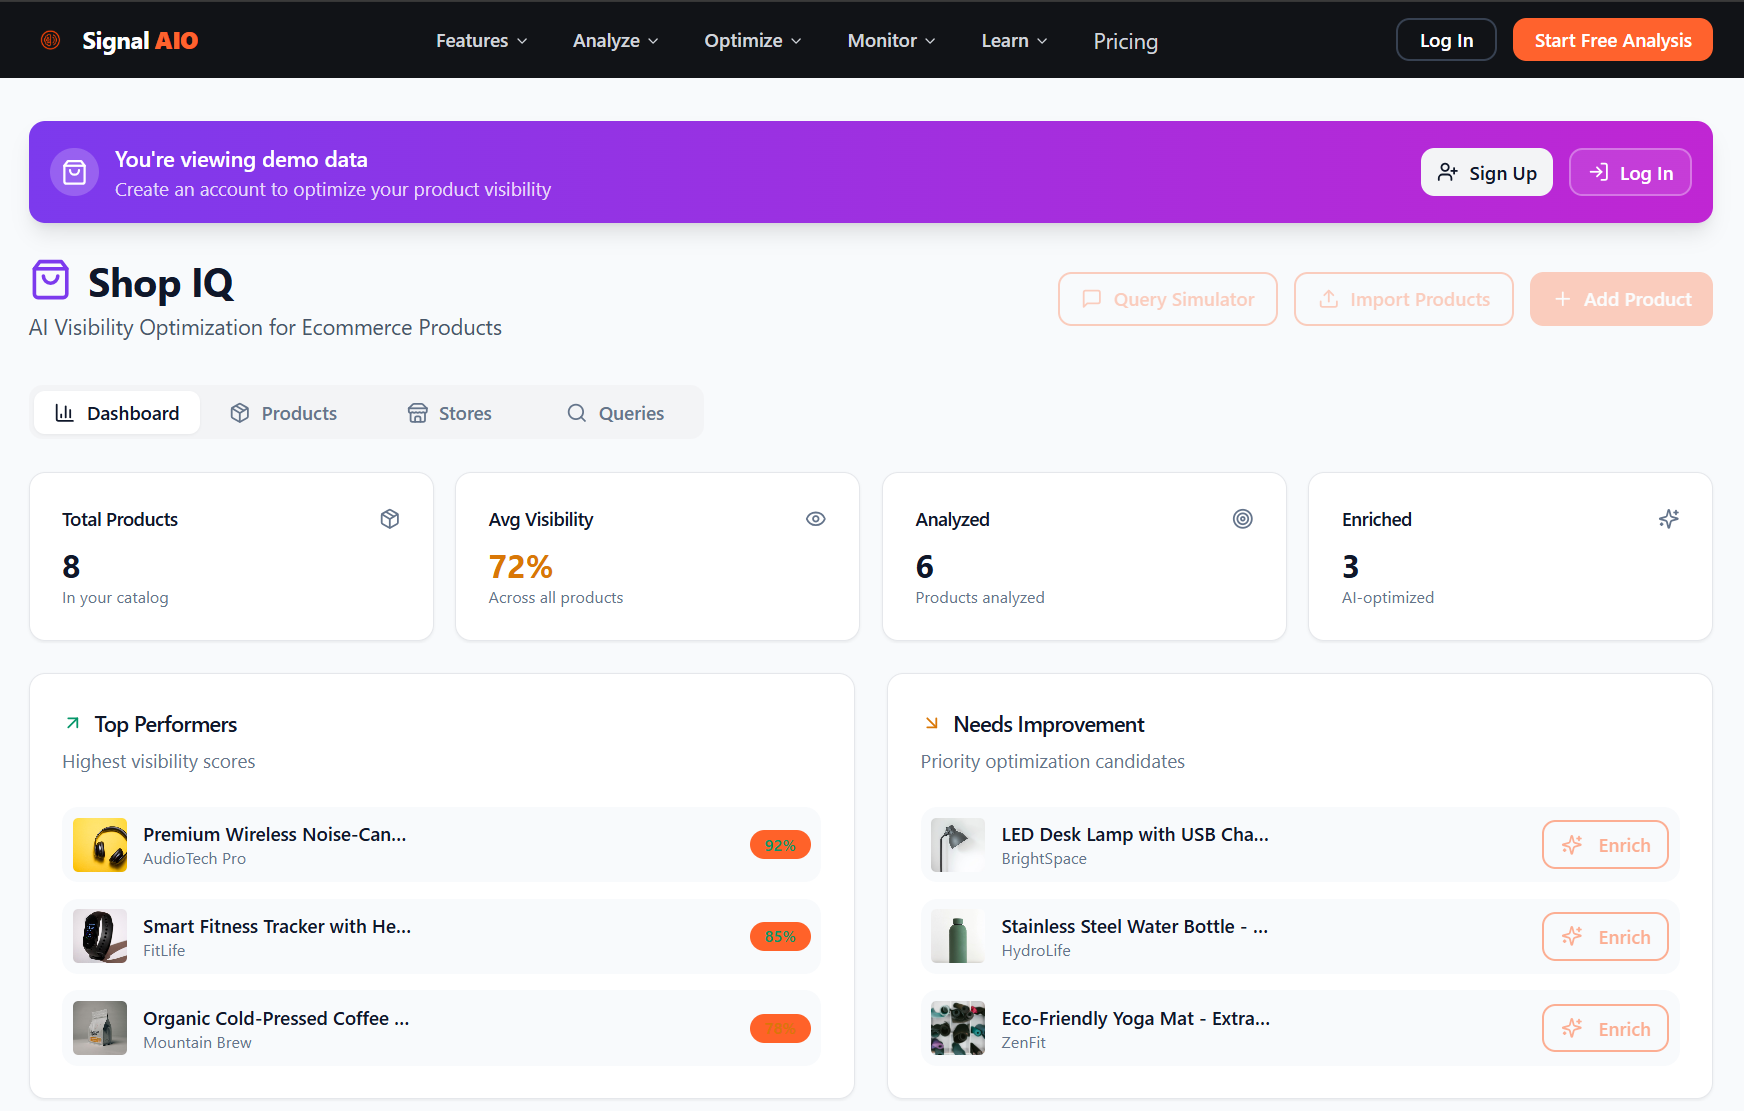Click the 92% visibility badge
1744x1111 pixels.
point(780,844)
